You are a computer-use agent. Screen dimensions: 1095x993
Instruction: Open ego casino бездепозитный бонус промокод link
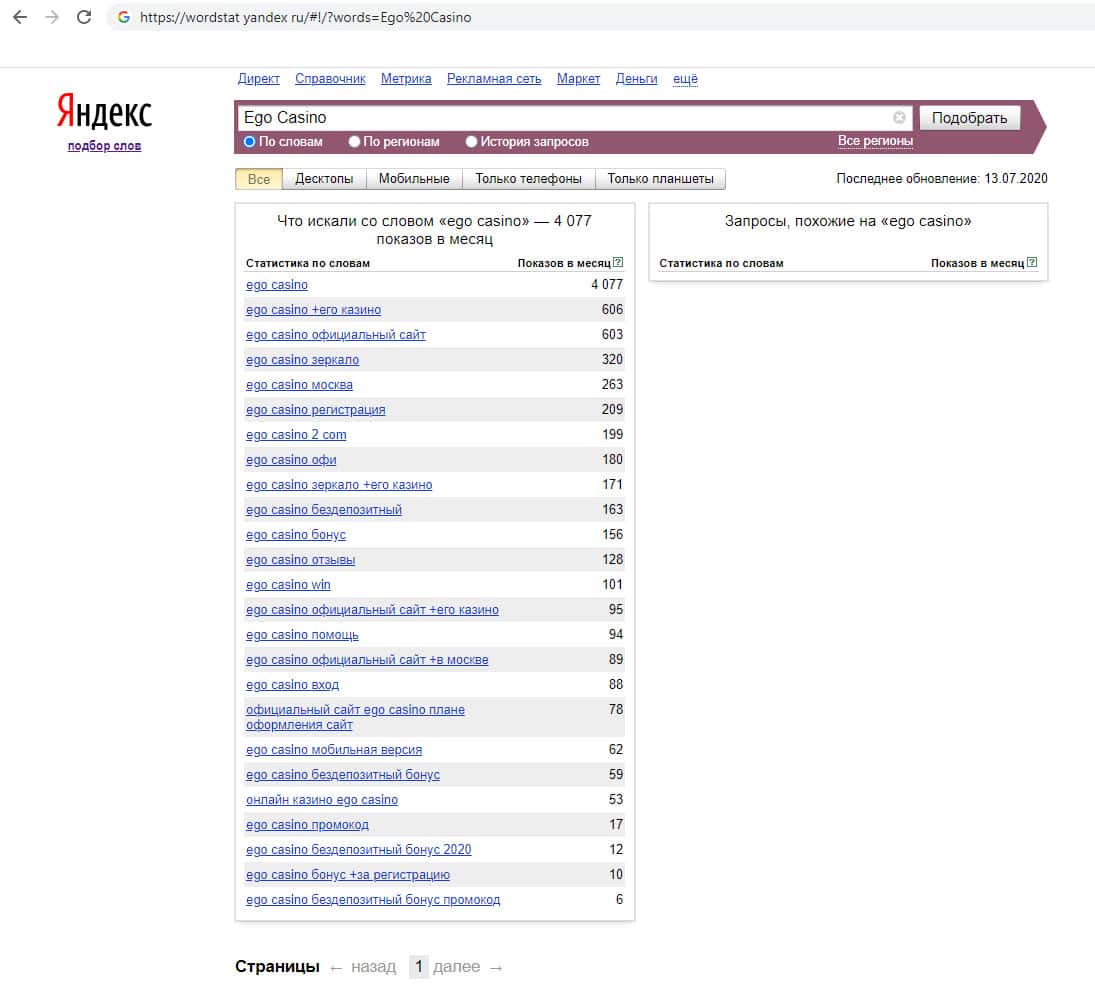coord(373,900)
